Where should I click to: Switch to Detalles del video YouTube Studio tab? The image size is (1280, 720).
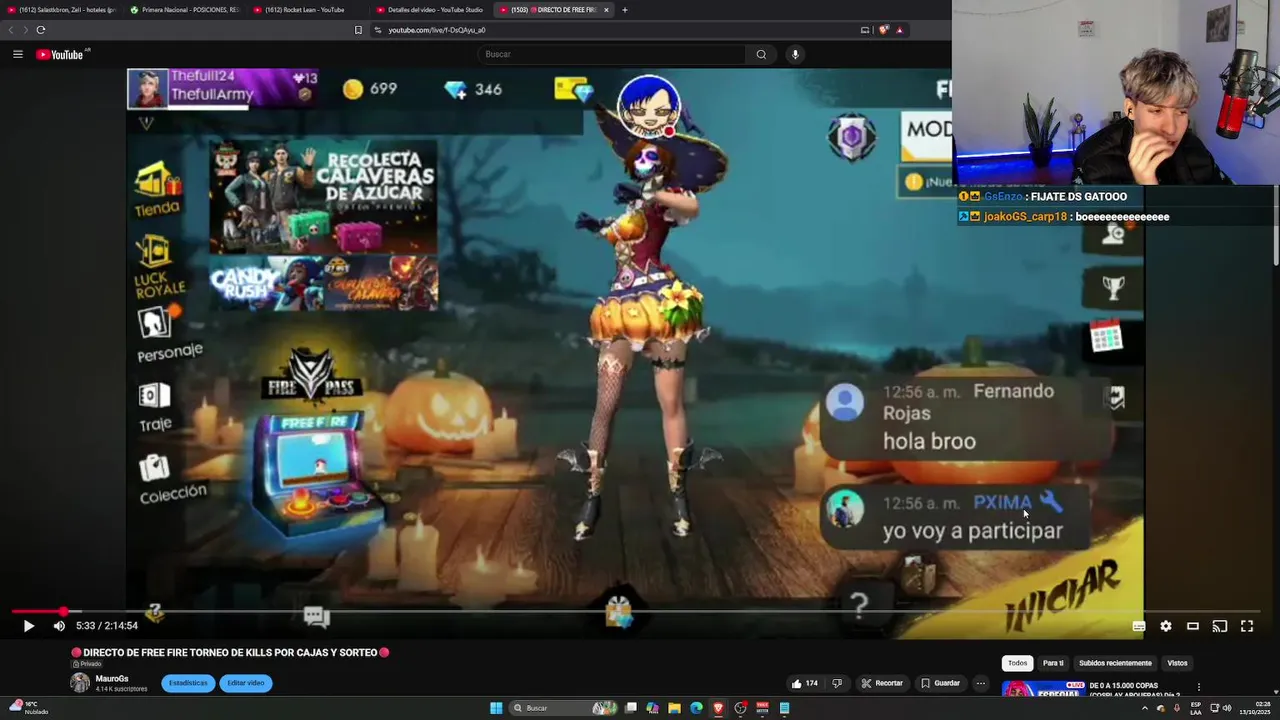coord(428,10)
